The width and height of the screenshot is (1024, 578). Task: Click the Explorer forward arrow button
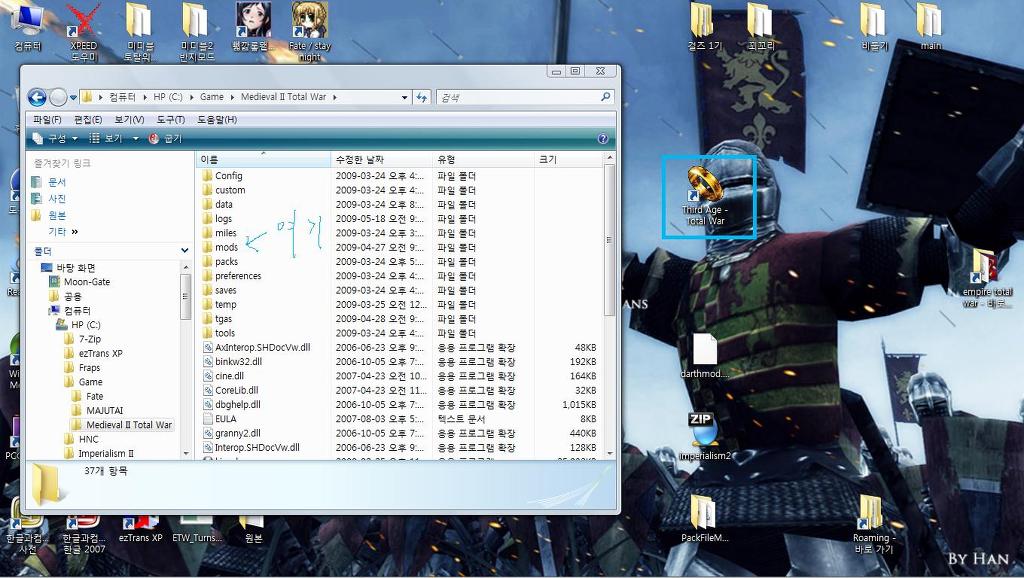58,97
